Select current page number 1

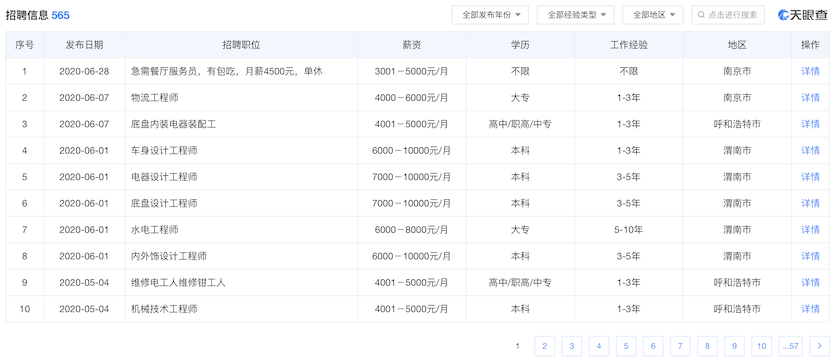518,346
